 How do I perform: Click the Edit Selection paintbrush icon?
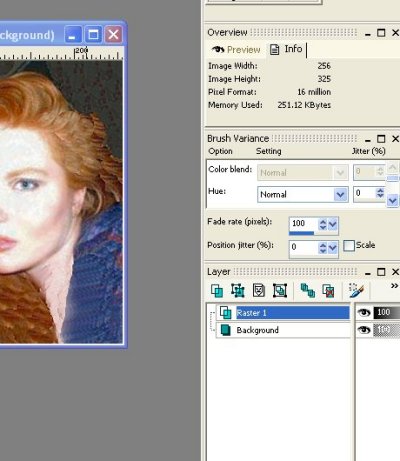[x=356, y=291]
